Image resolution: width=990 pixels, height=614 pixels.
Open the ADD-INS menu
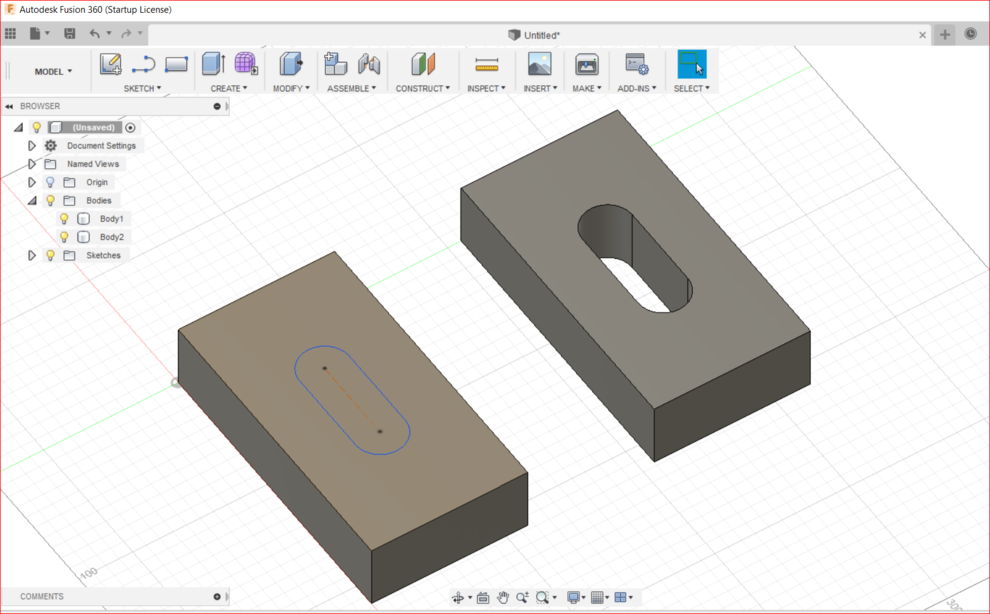pos(636,88)
